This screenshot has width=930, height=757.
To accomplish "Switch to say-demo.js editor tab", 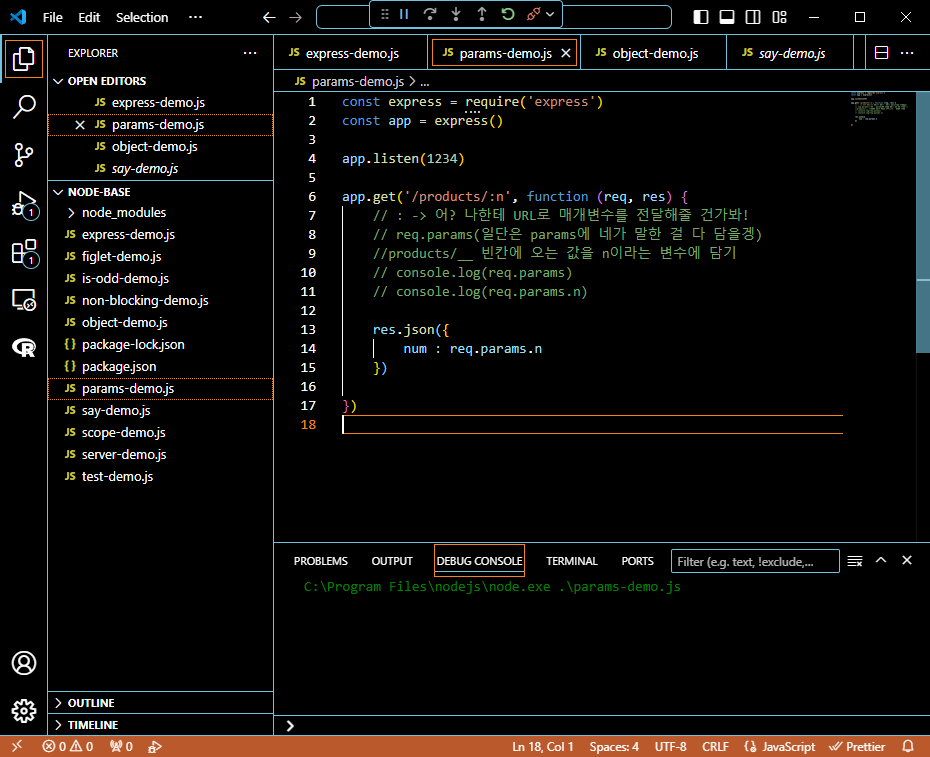I will click(x=789, y=53).
